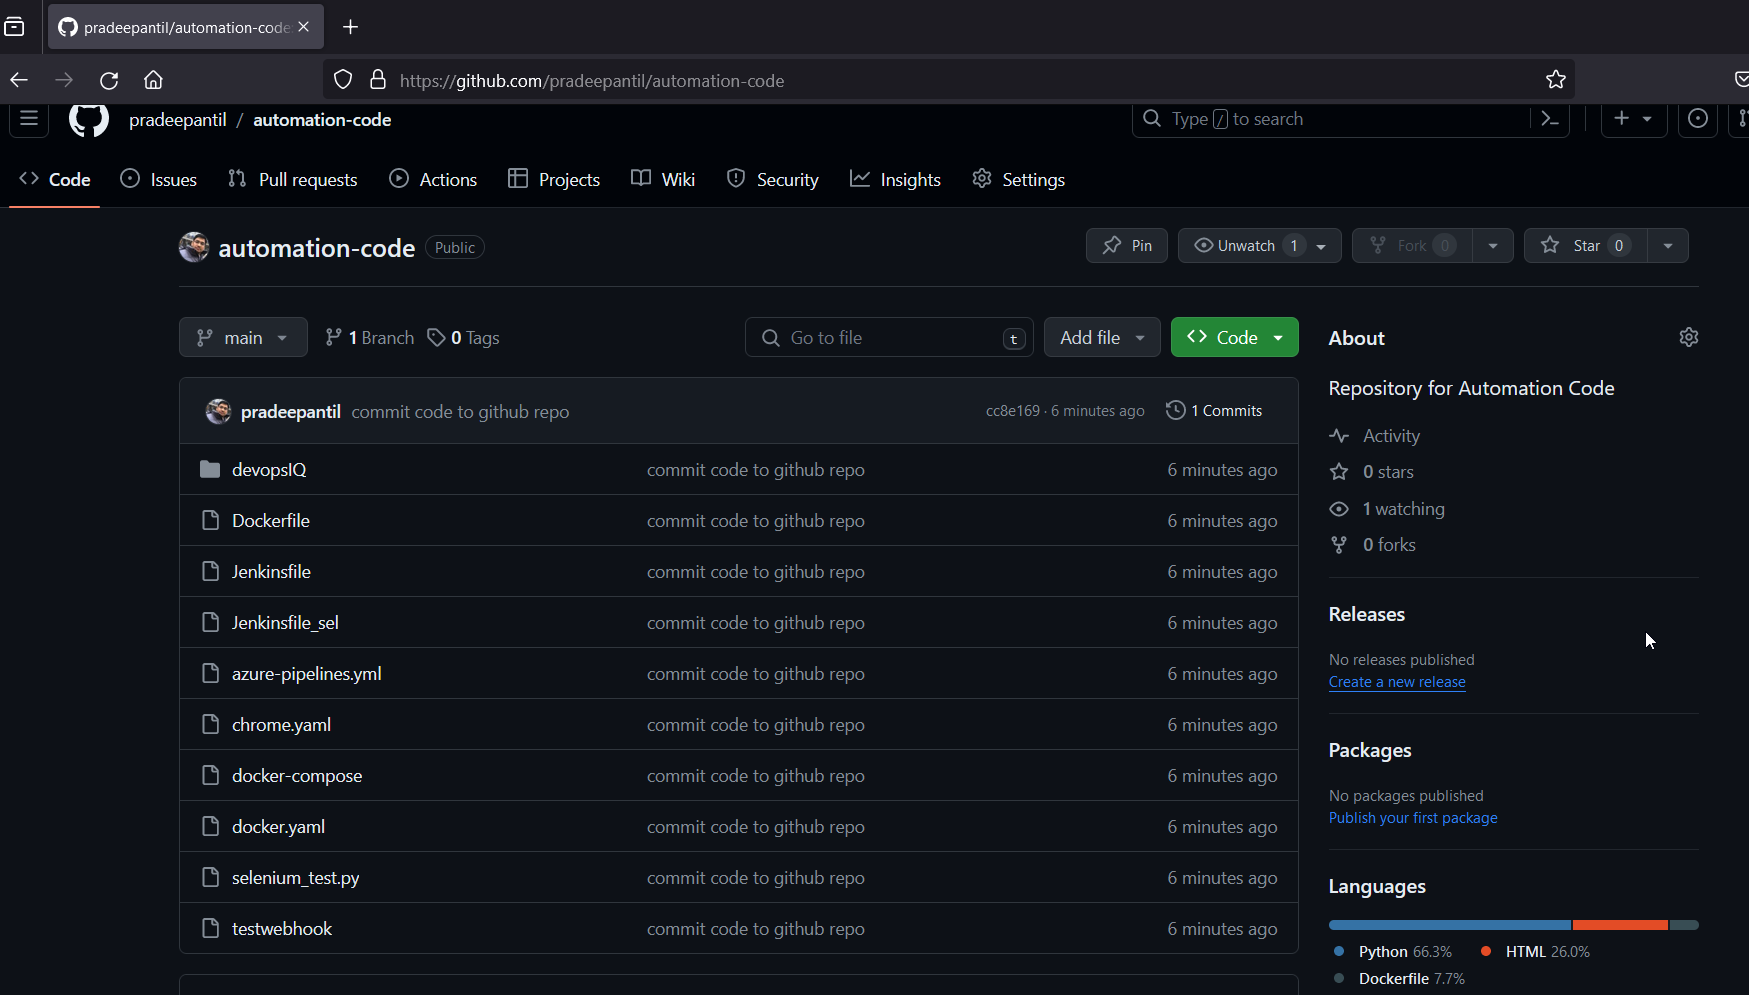Click the devopsIQ folder icon
The image size is (1749, 995).
coord(210,469)
